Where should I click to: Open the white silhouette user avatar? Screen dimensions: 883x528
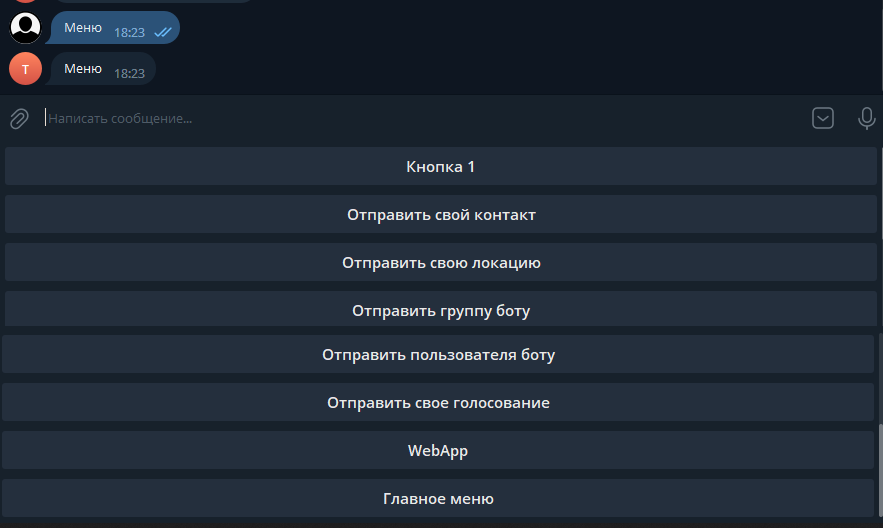[25, 28]
